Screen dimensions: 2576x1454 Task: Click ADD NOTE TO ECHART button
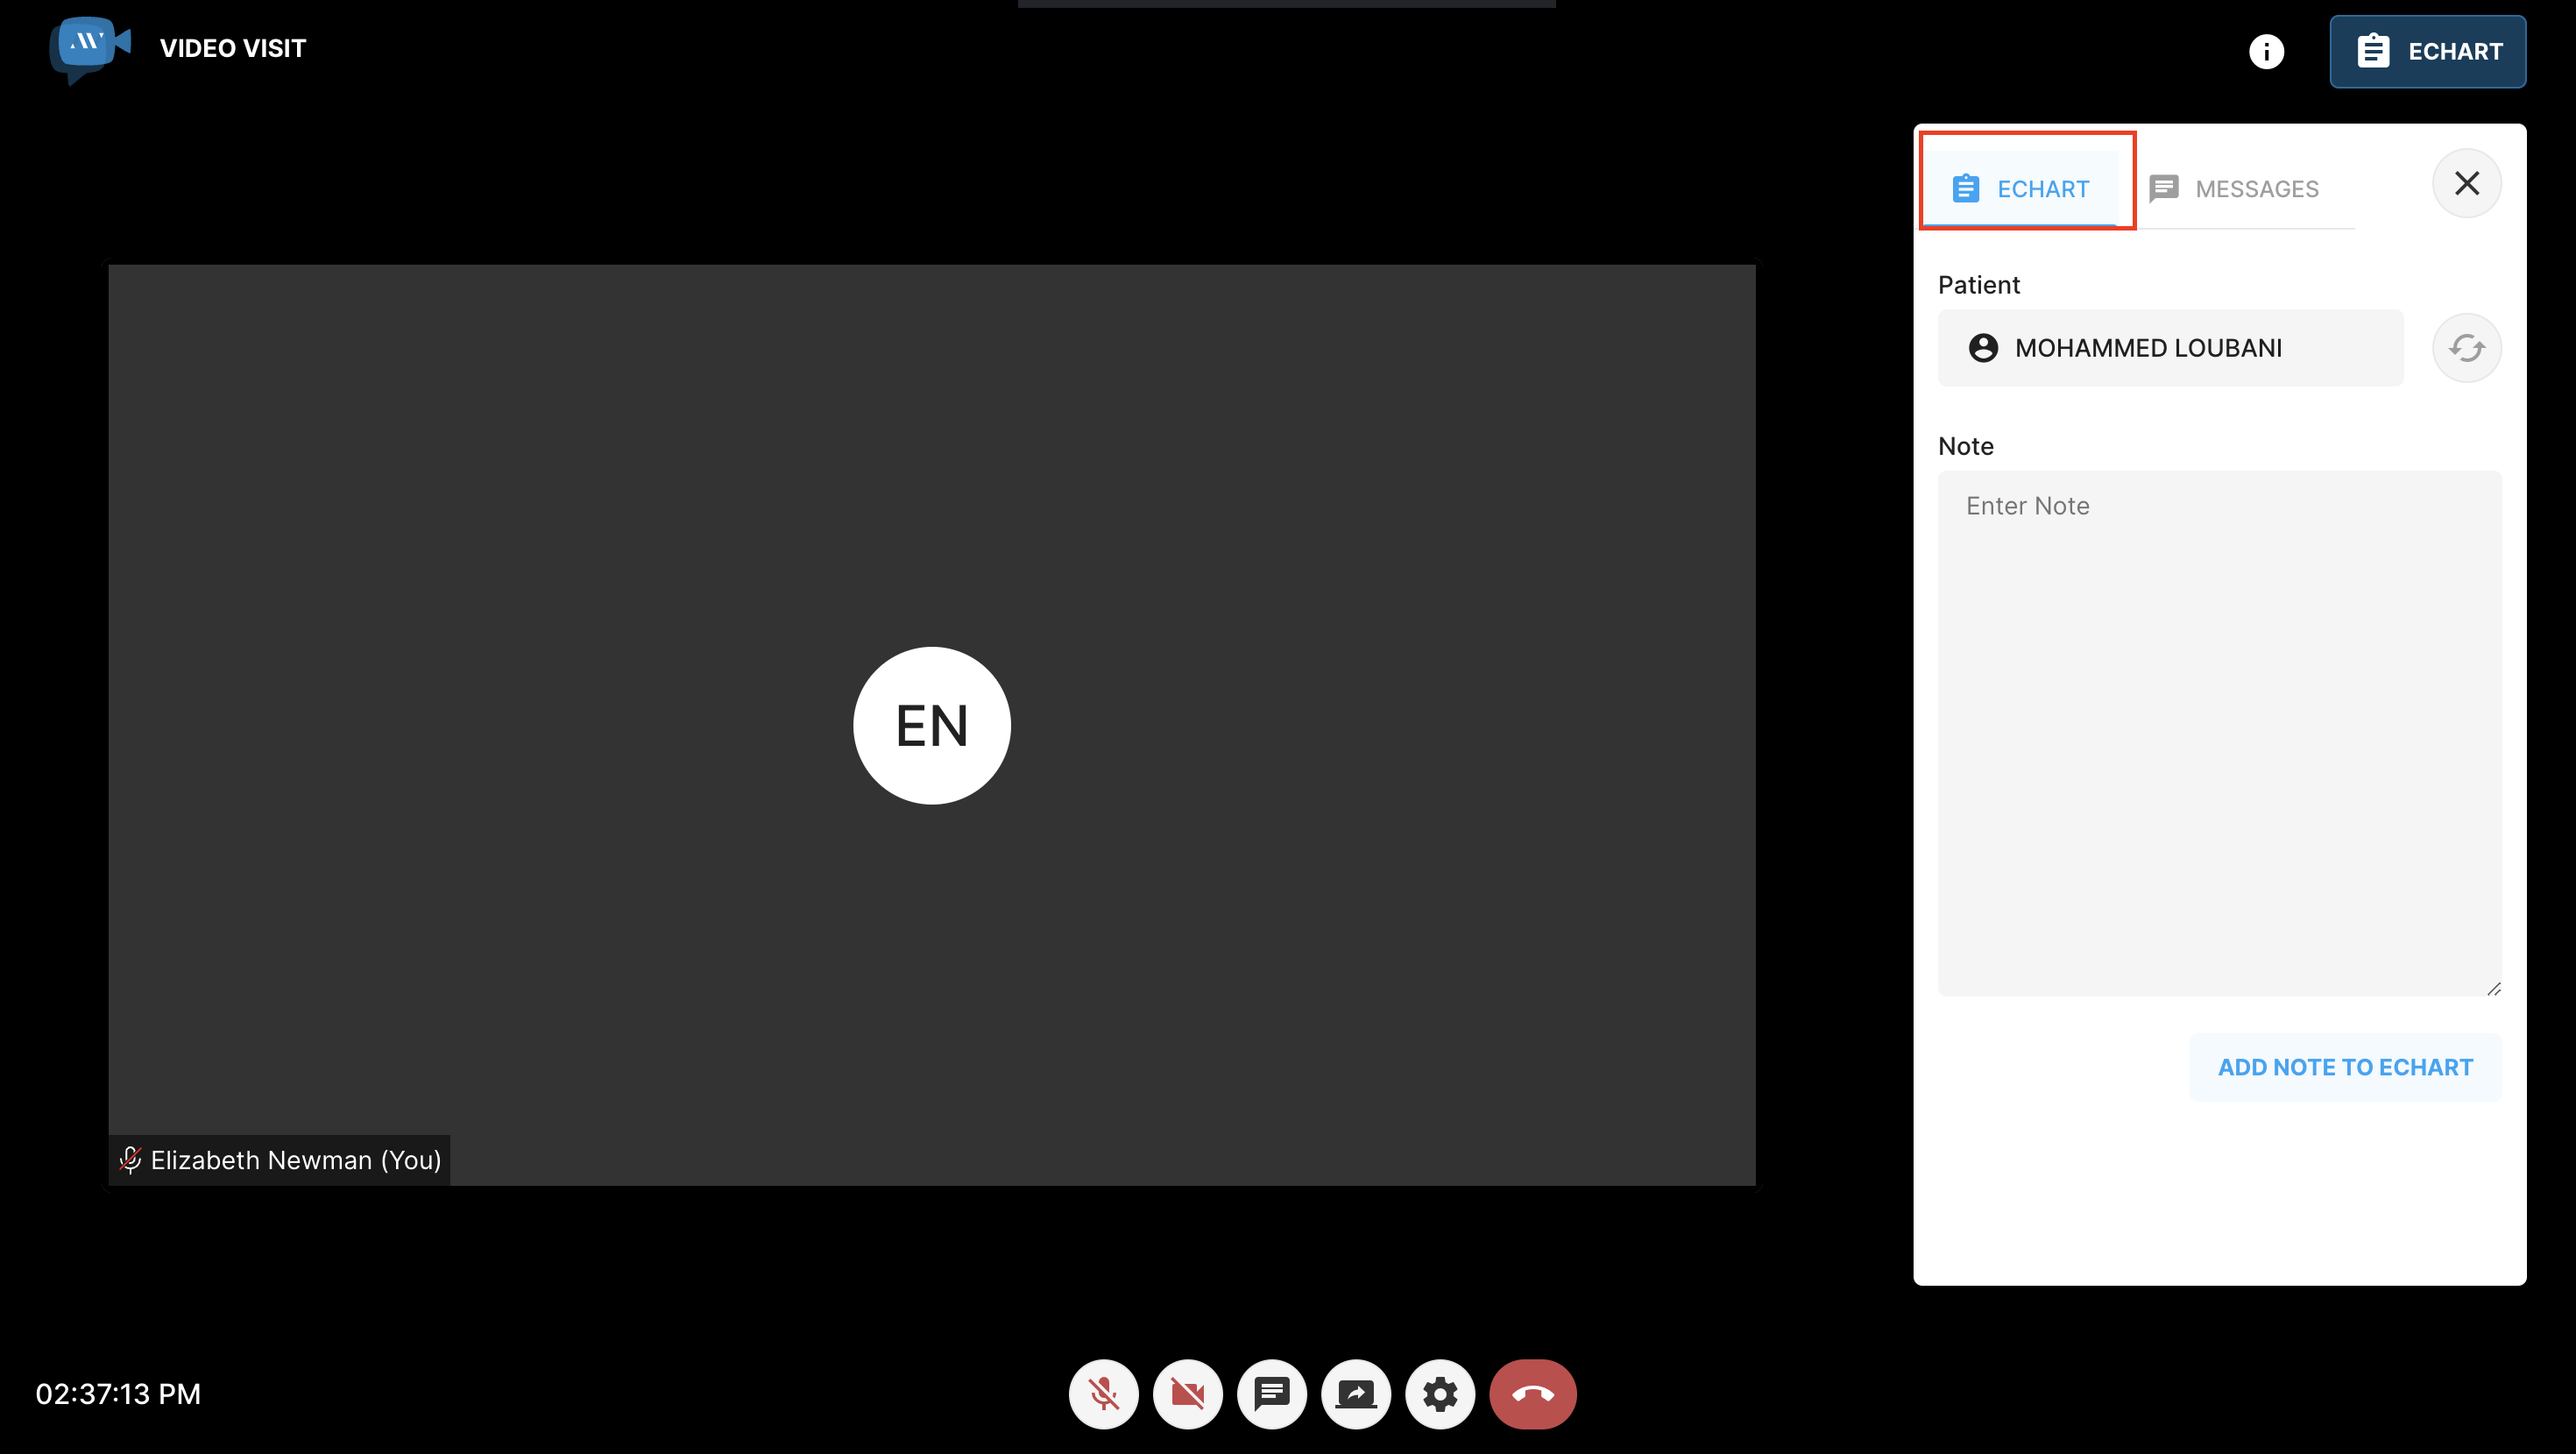click(2345, 1066)
